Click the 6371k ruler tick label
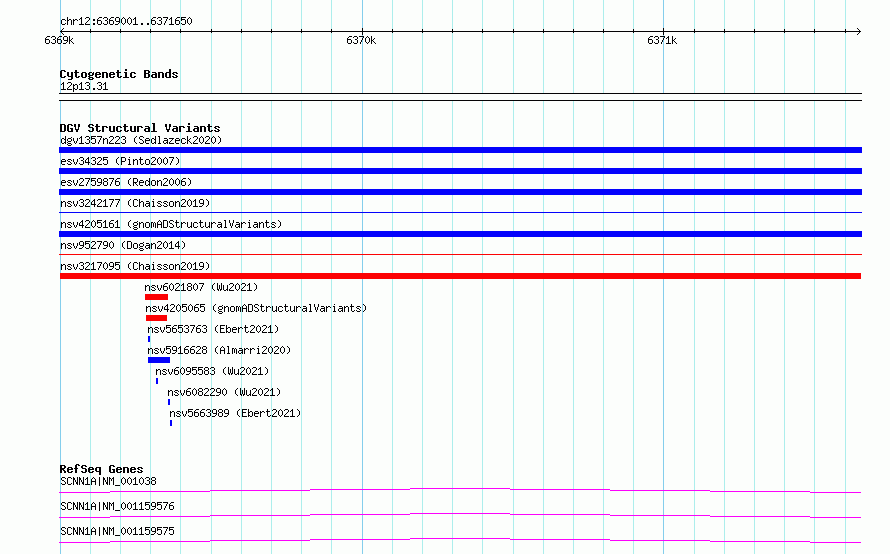Viewport: 890px width, 554px height. 662,40
